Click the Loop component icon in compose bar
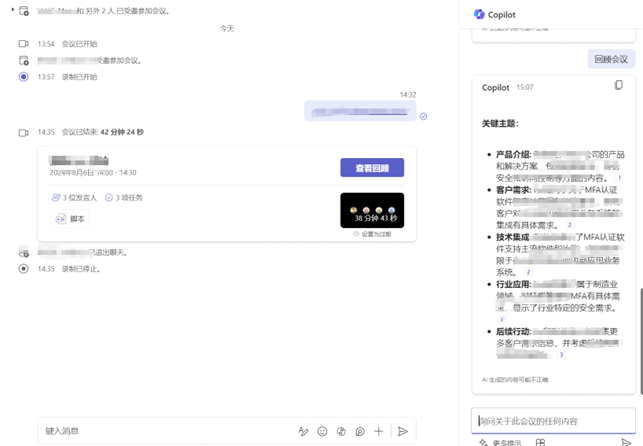The image size is (643, 446). click(x=360, y=431)
